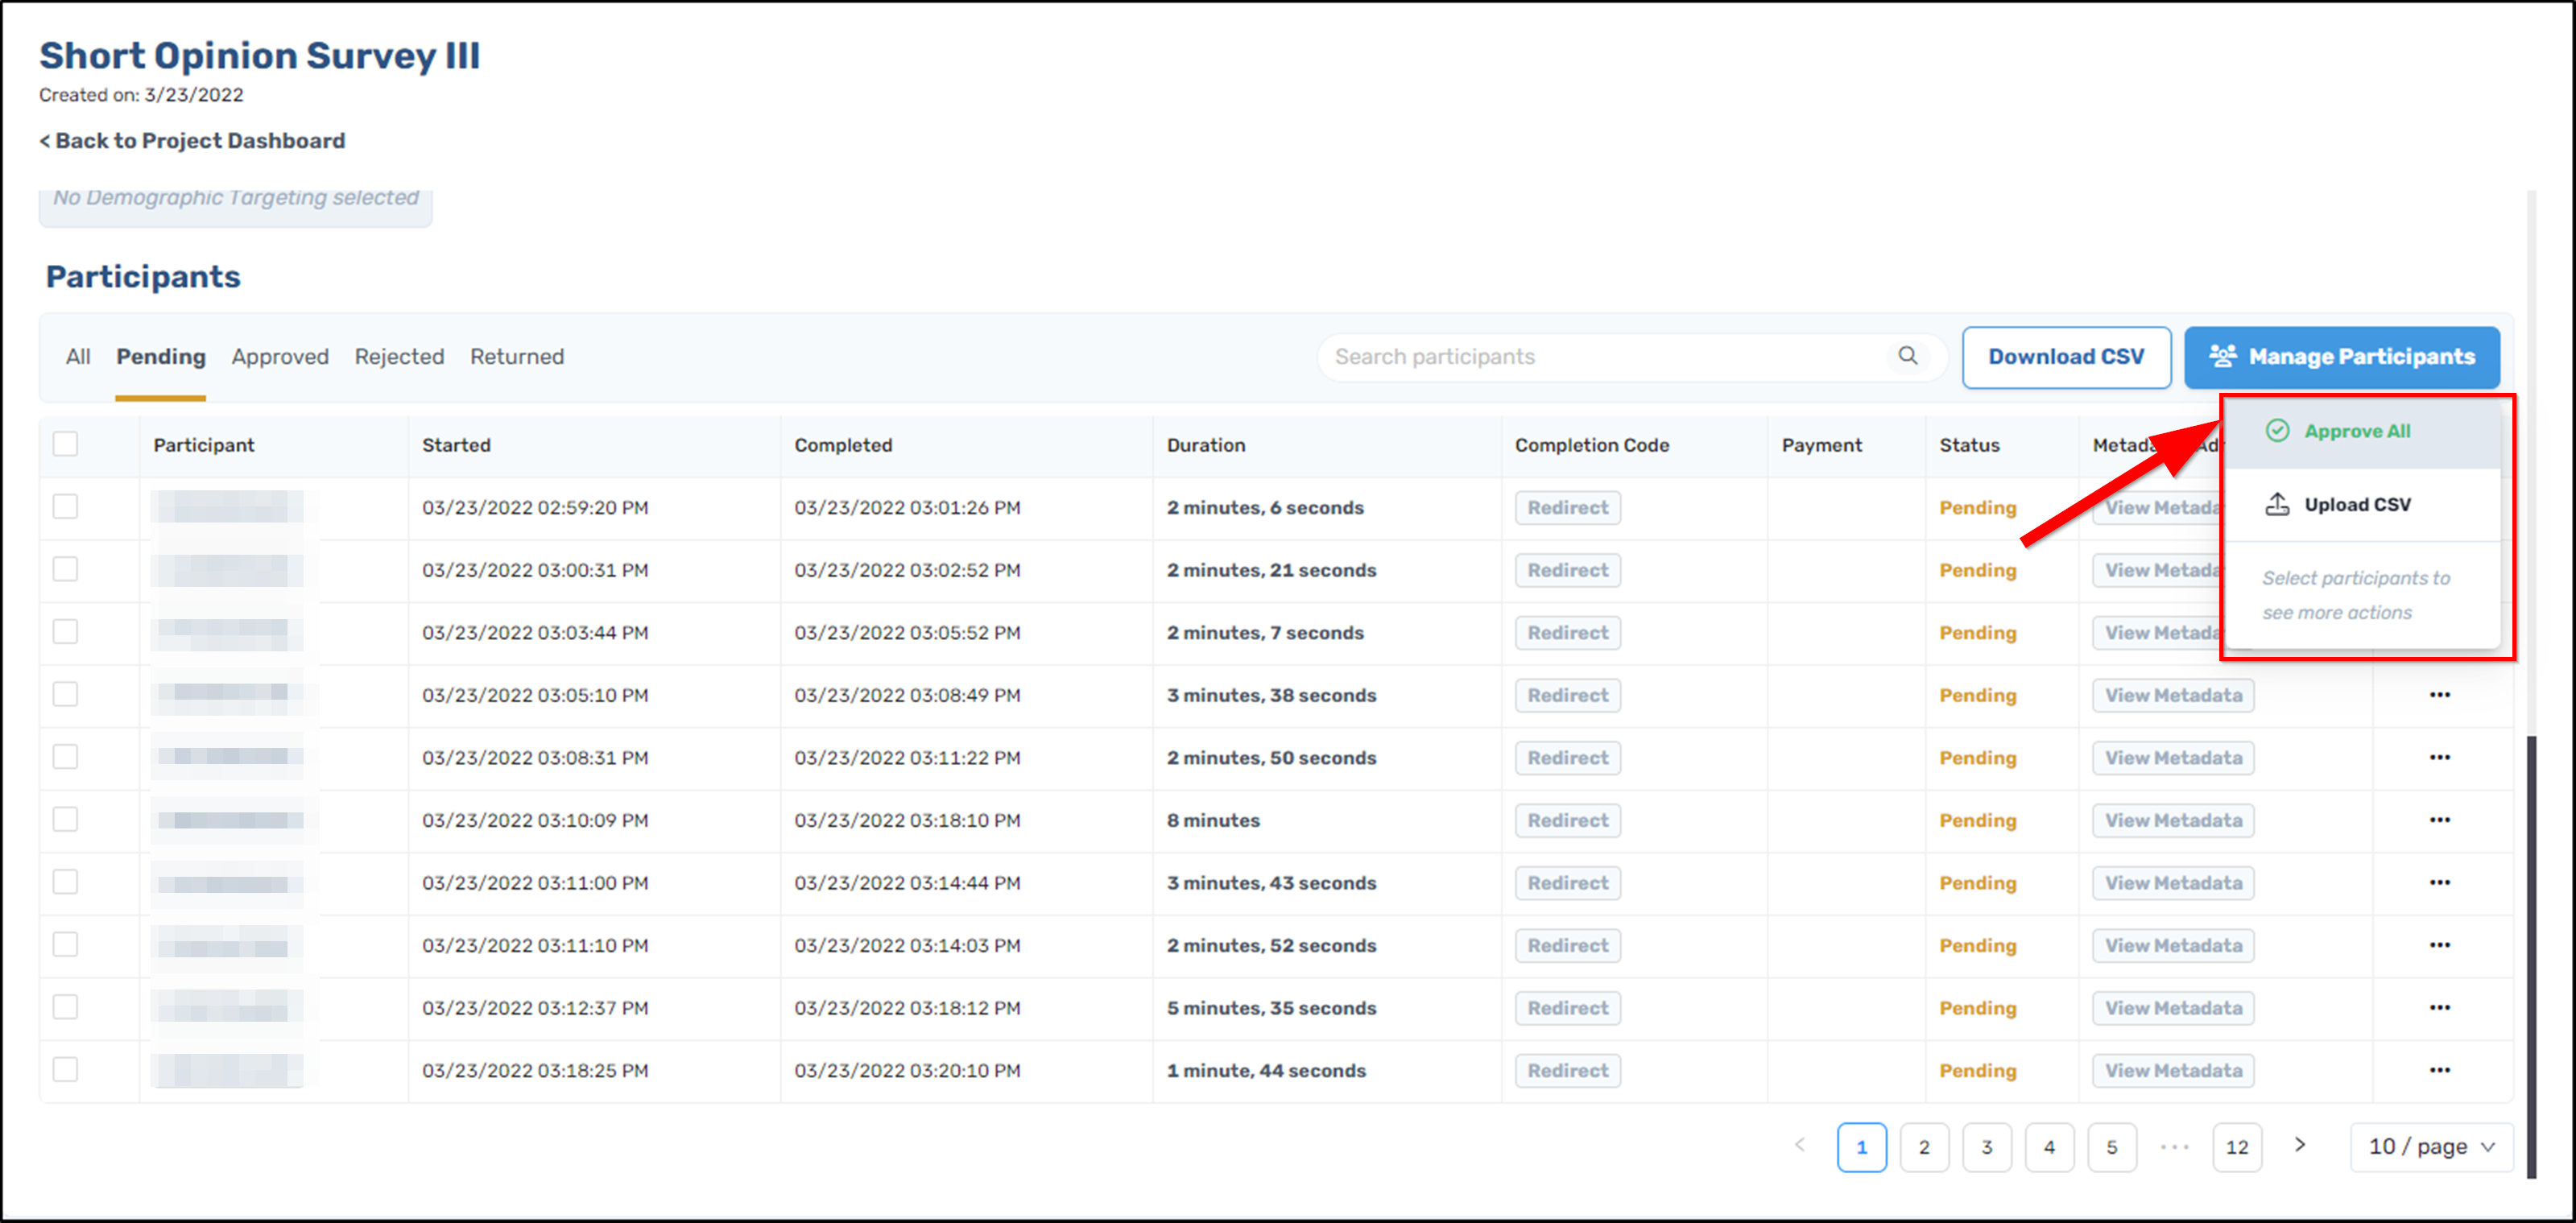Go back to Project Dashboard
Screen dimensions: 2576x1223
point(192,141)
